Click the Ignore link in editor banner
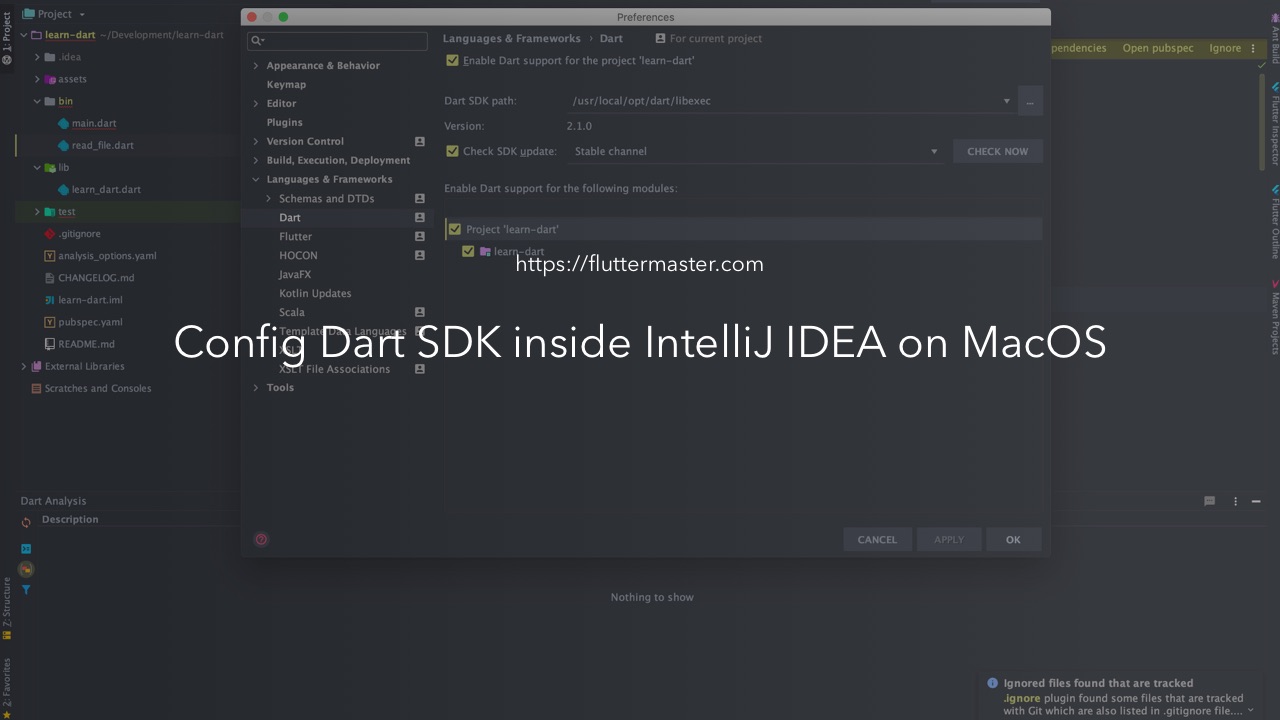The height and width of the screenshot is (720, 1280). click(1225, 48)
